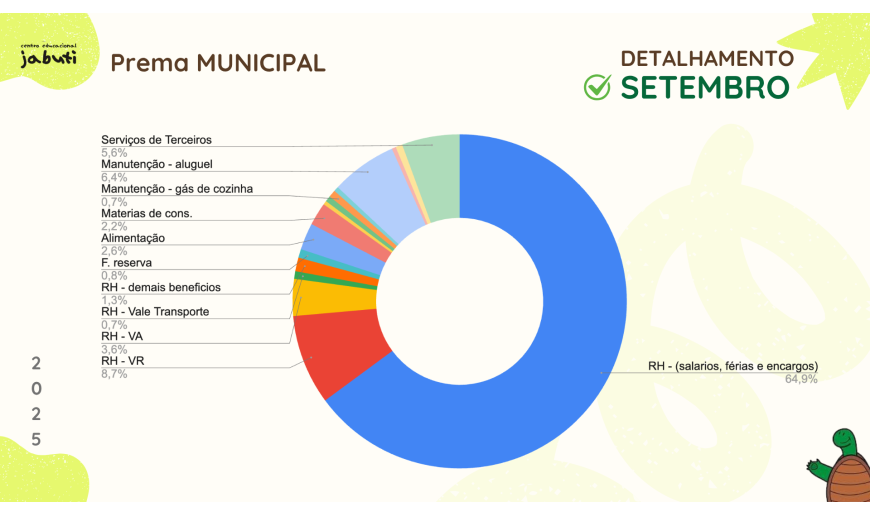Click the Manutenção - aluguel label
The width and height of the screenshot is (870, 515).
tap(157, 164)
